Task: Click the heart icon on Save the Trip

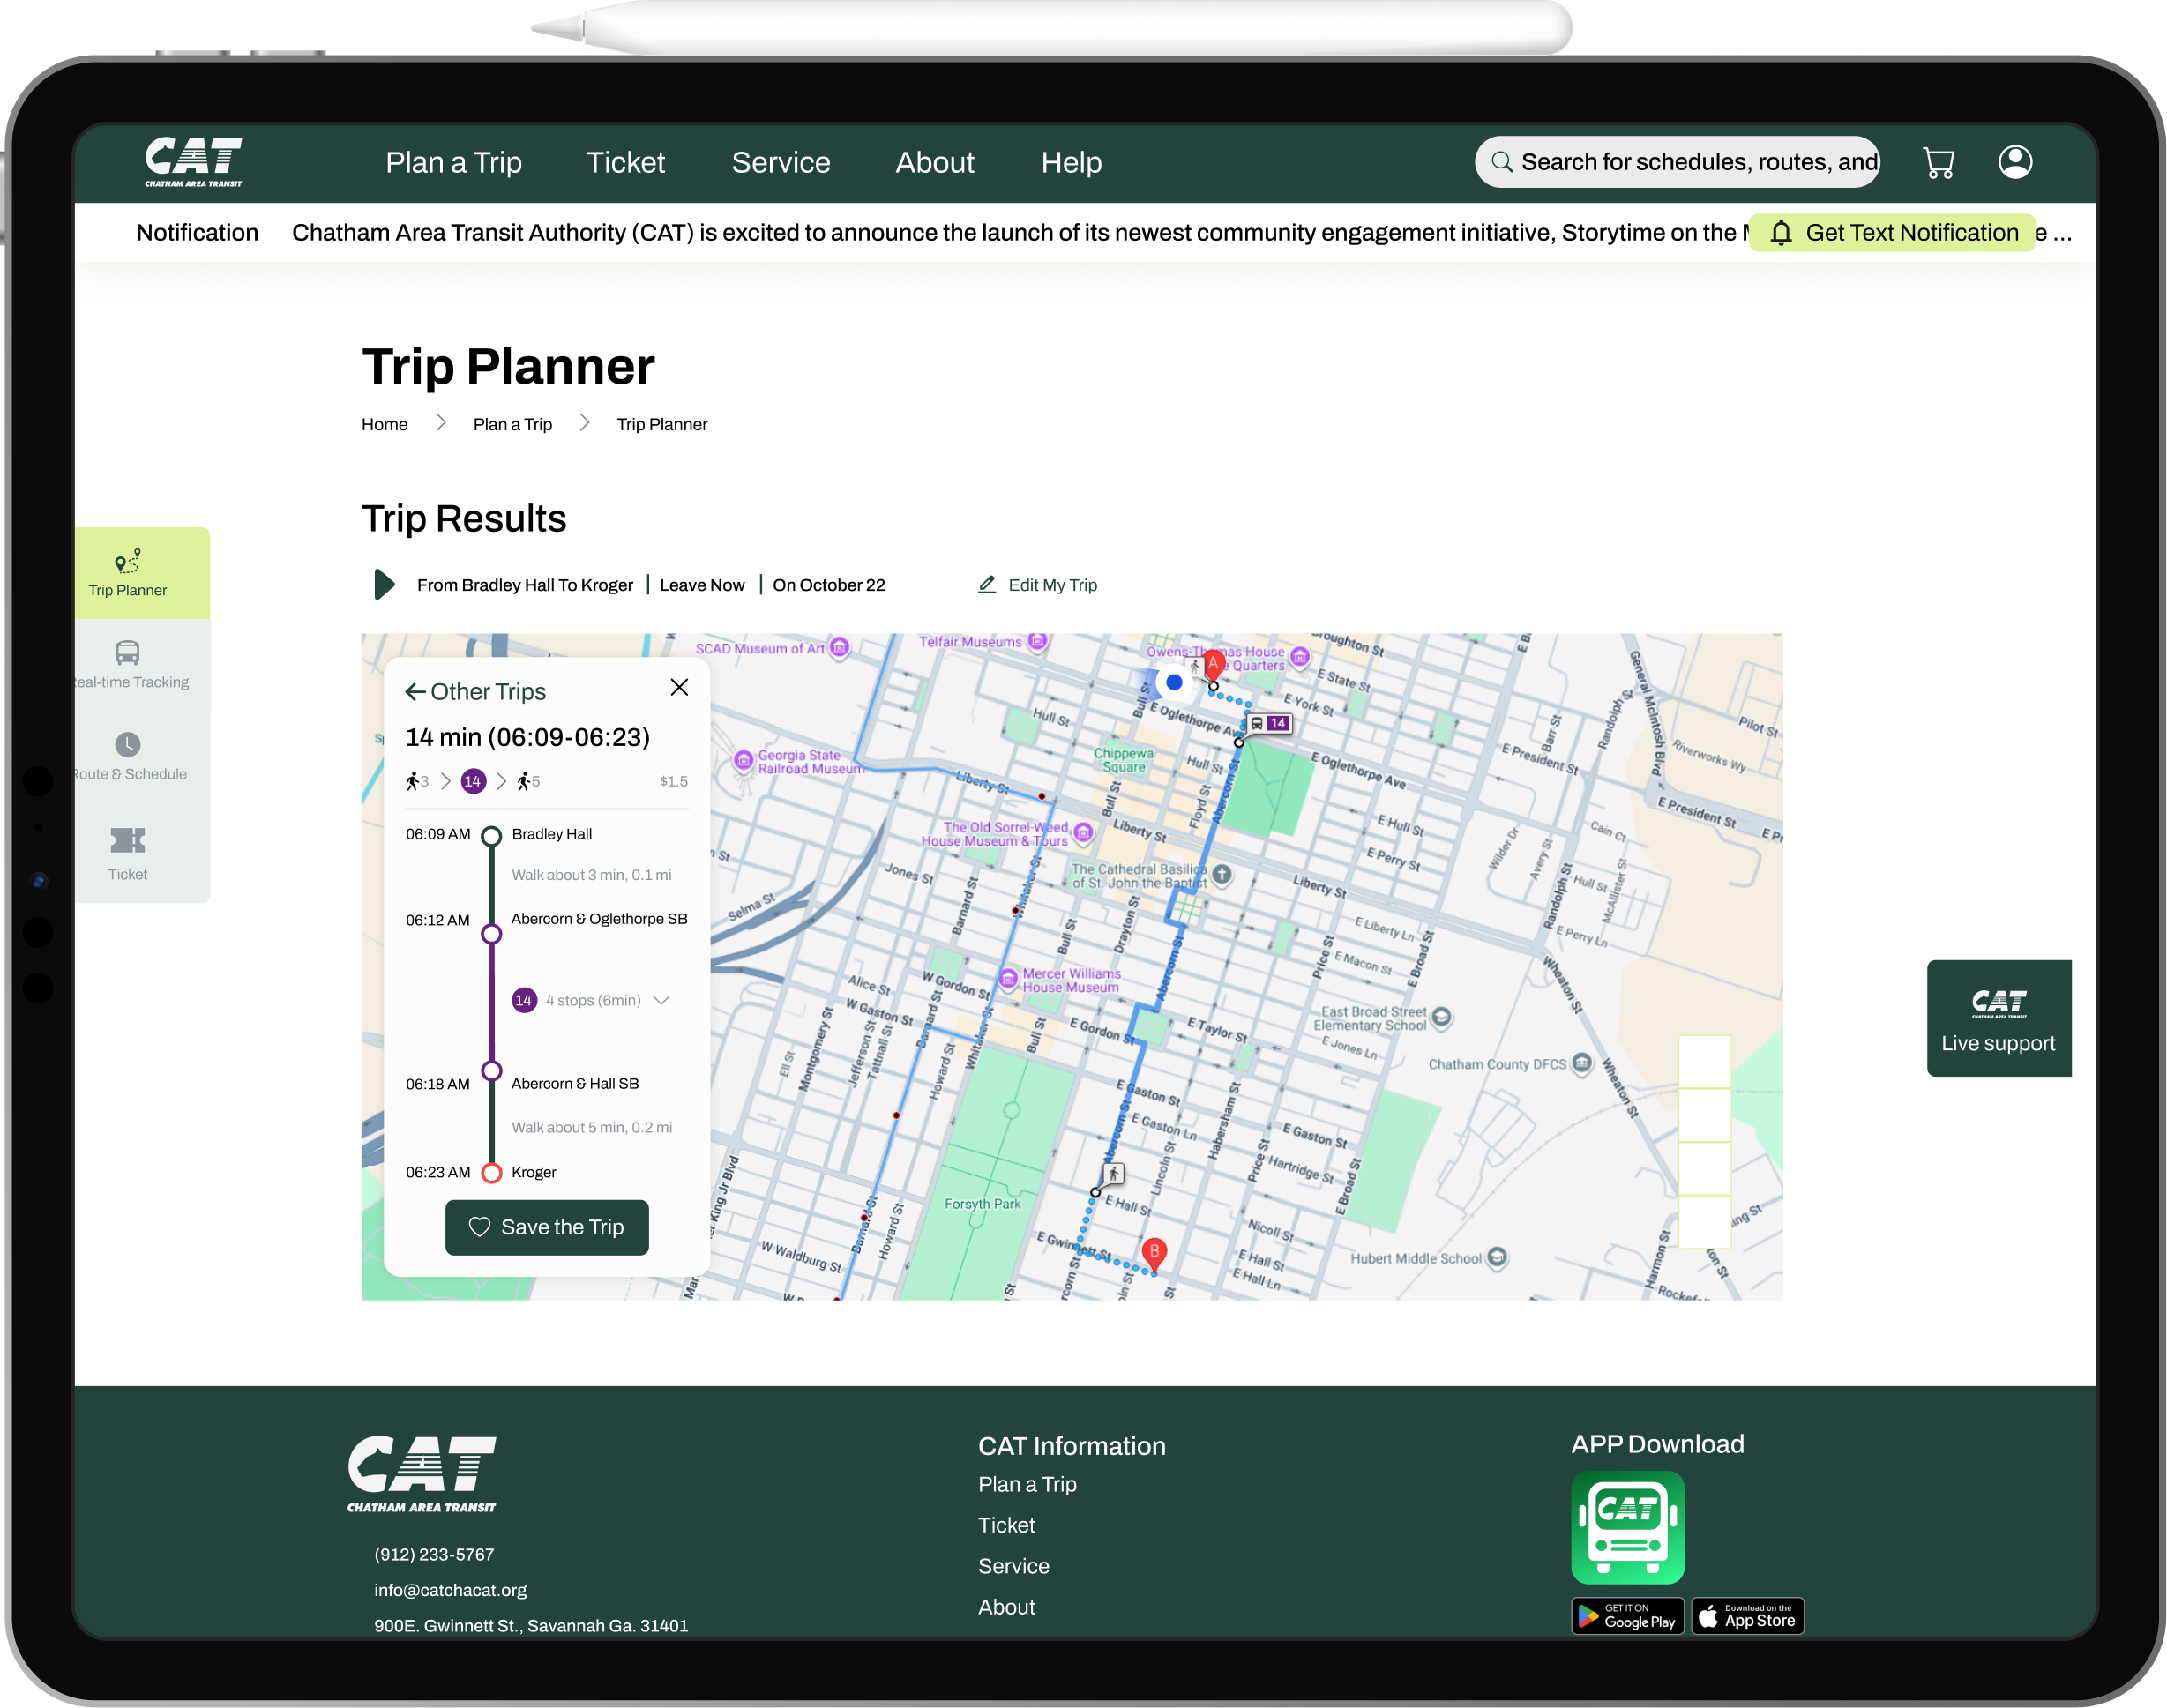Action: (480, 1227)
